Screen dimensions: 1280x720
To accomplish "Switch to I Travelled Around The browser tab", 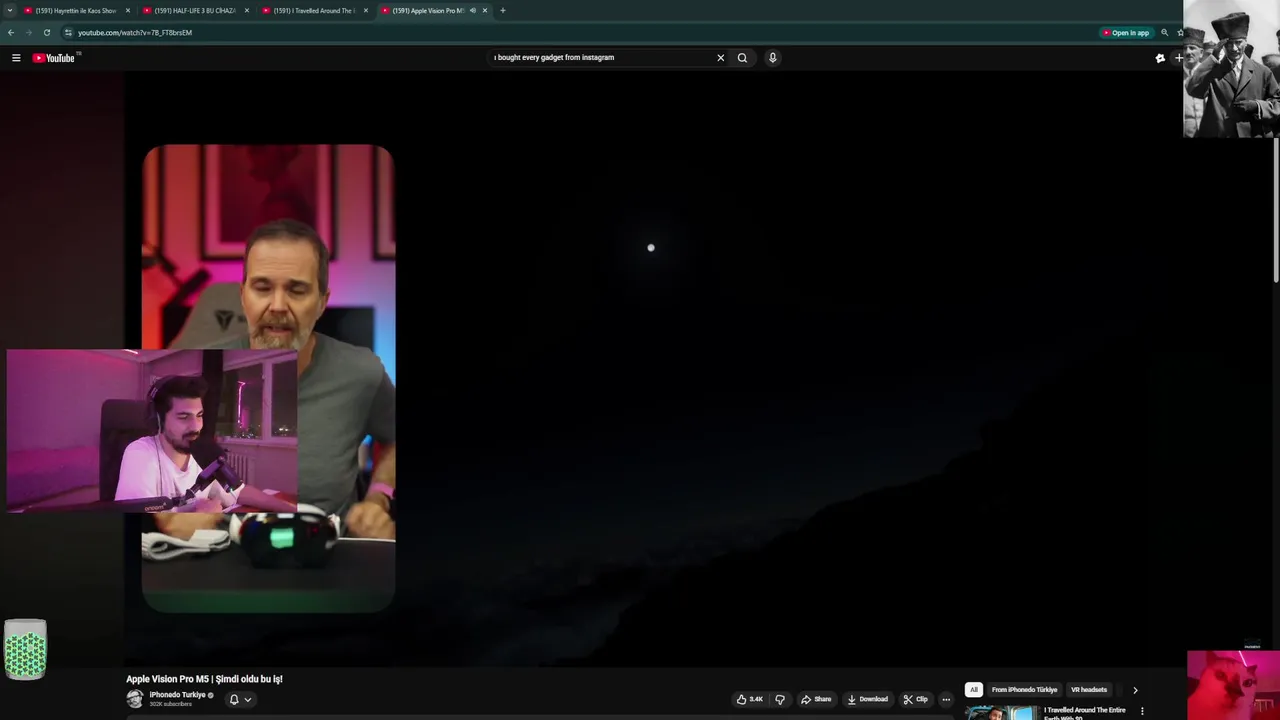I will pyautogui.click(x=314, y=11).
